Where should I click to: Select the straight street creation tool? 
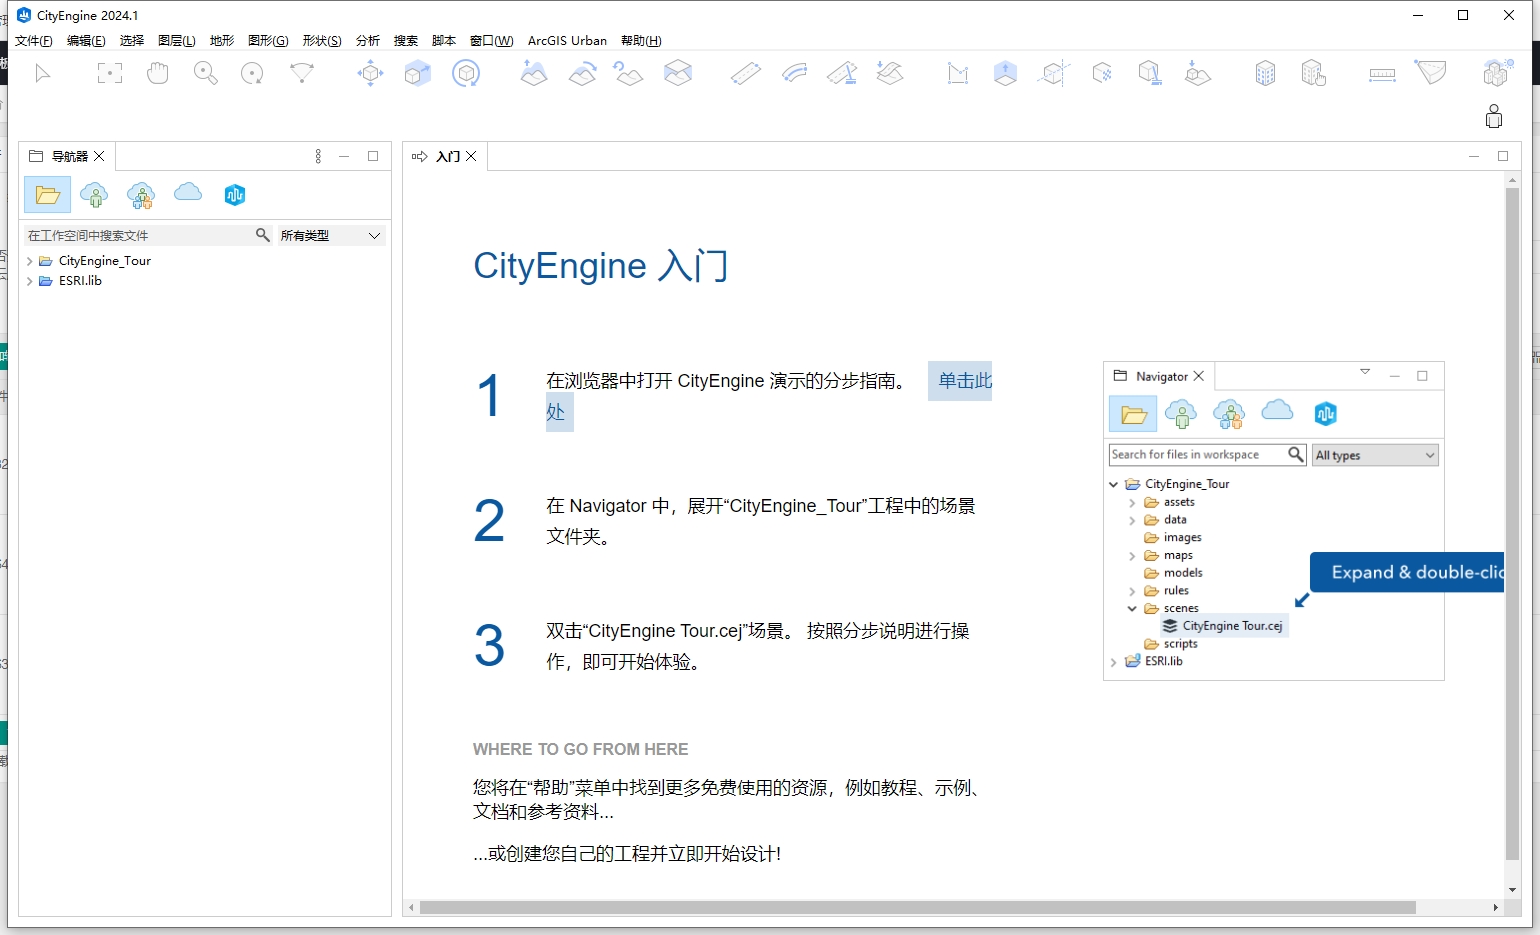(746, 73)
